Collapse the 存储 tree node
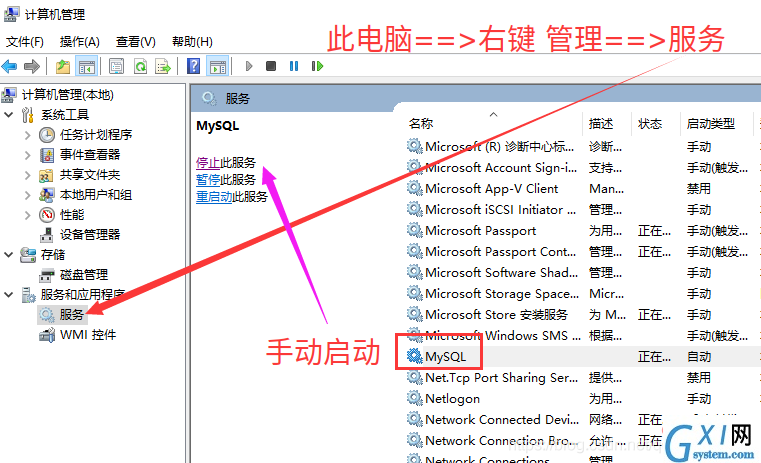Screen dimensions: 761x463 [x=8, y=255]
